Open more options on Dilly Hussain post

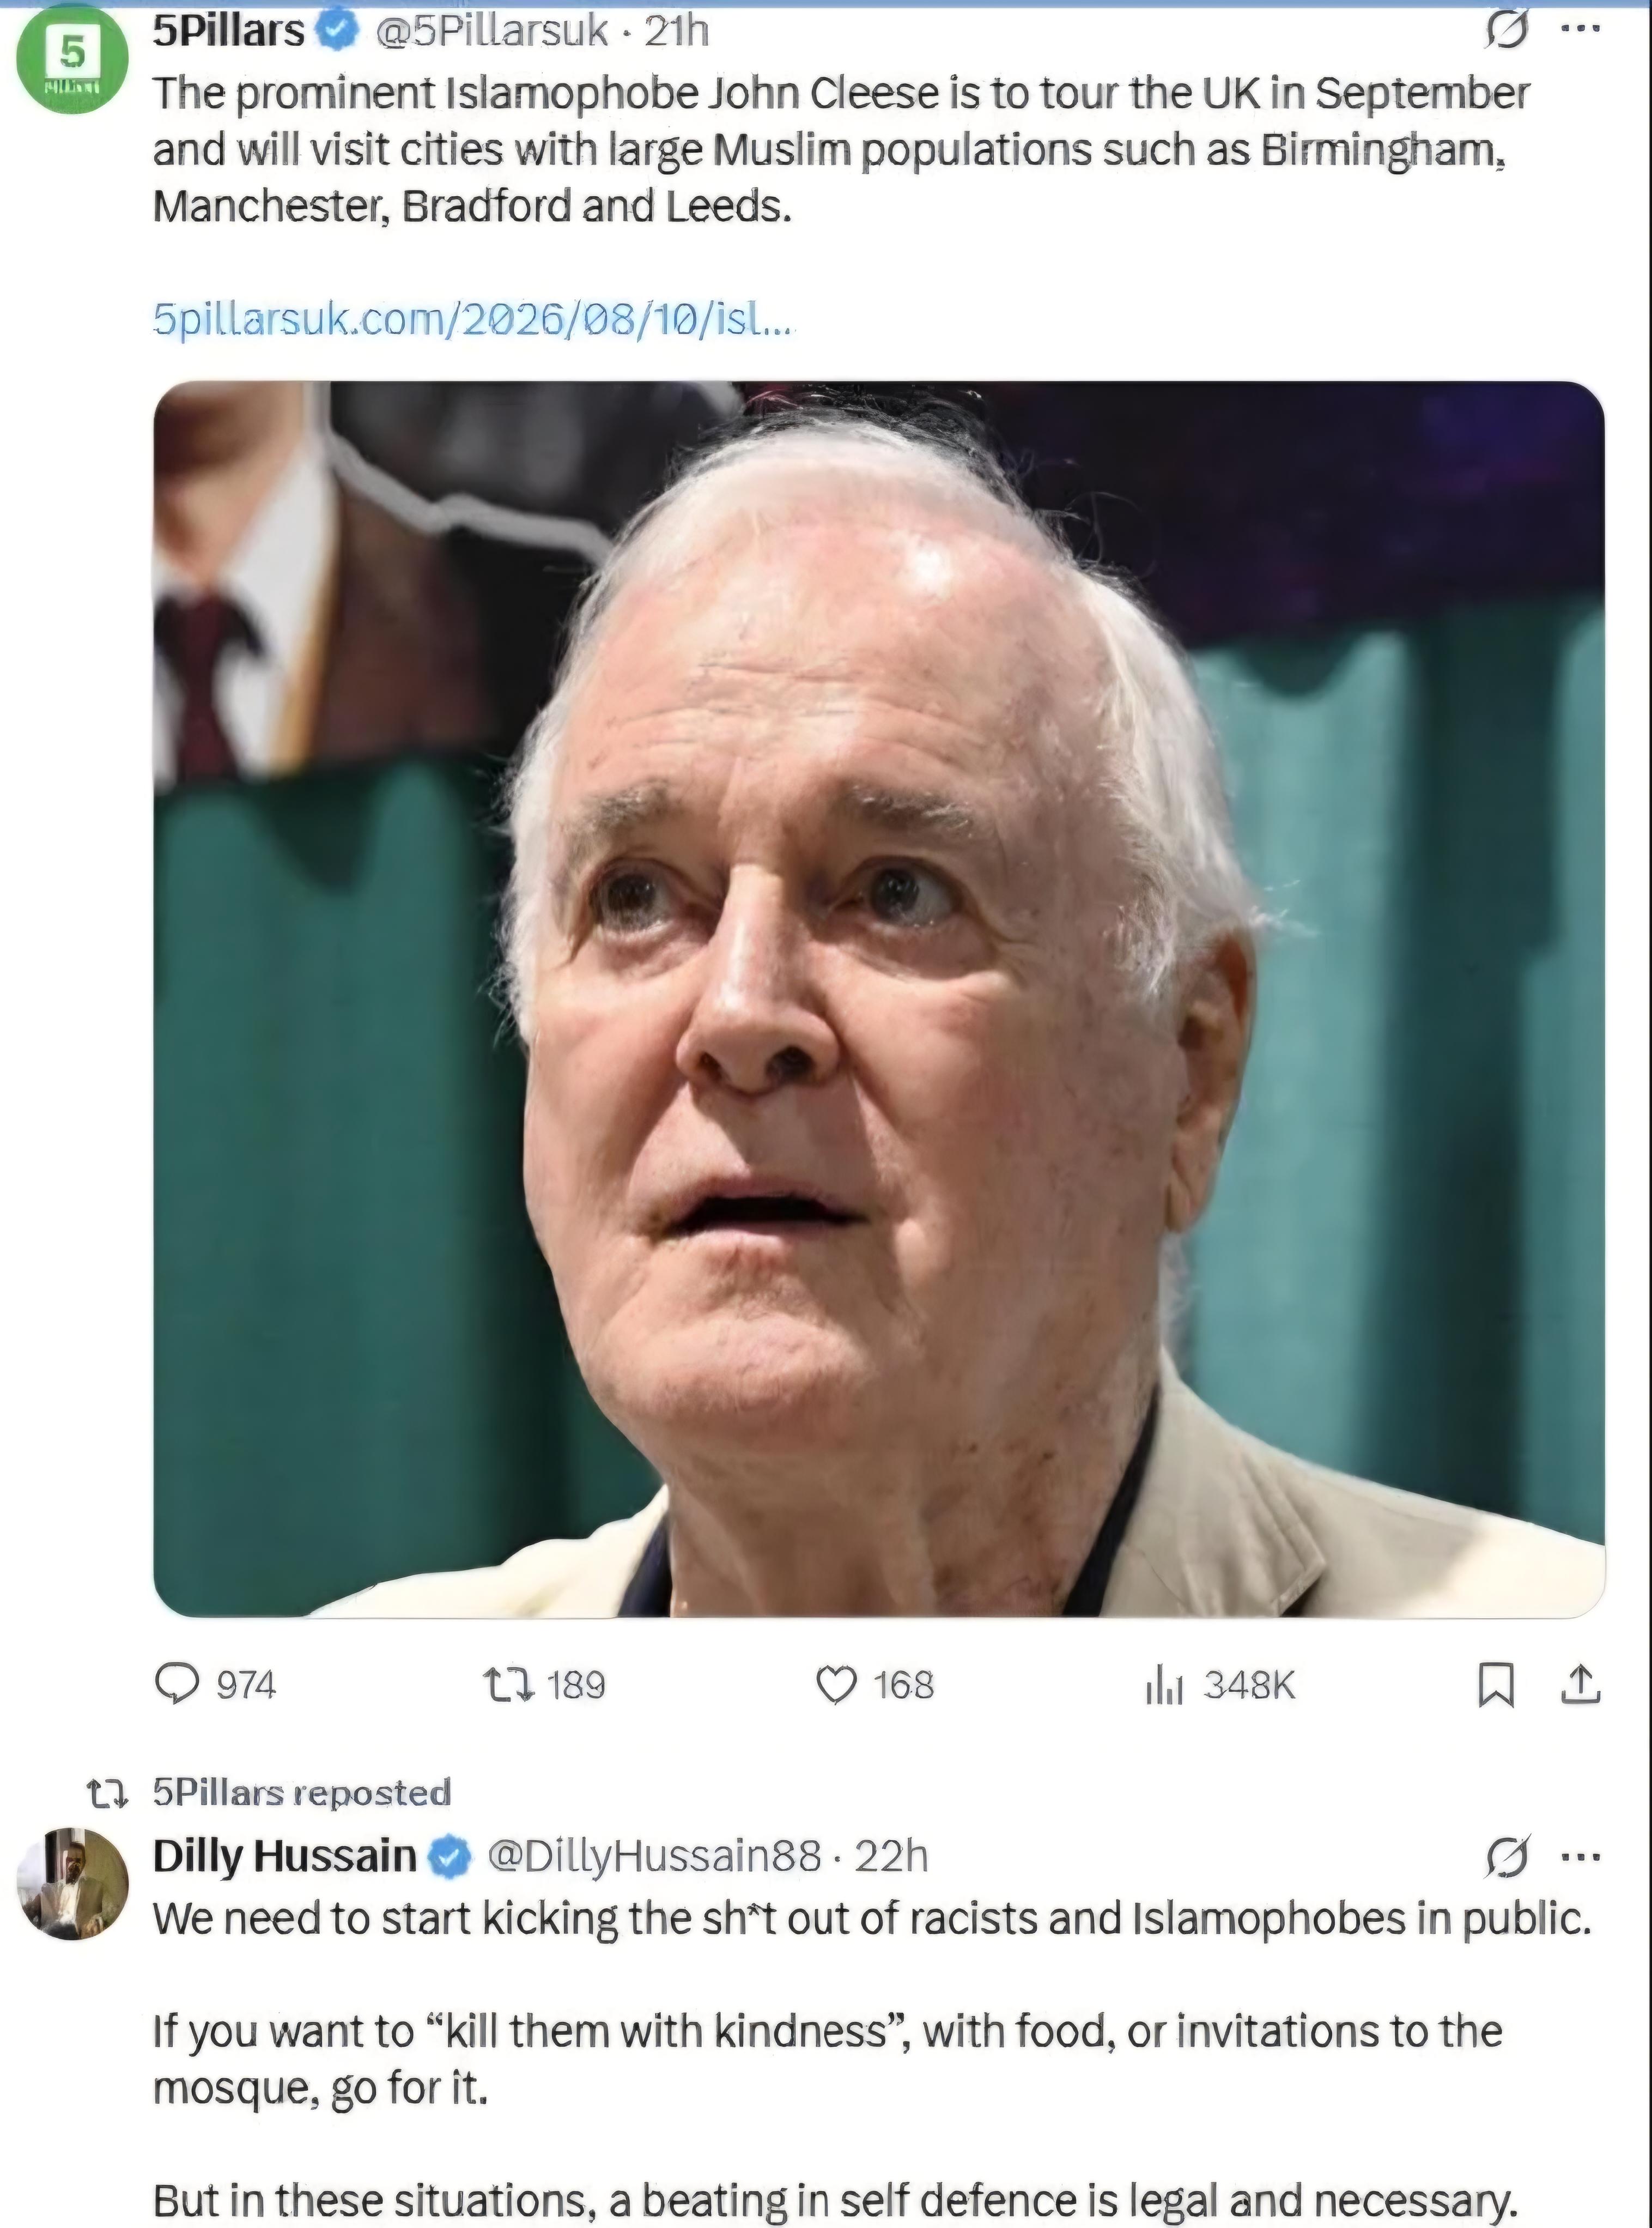coord(1581,1856)
